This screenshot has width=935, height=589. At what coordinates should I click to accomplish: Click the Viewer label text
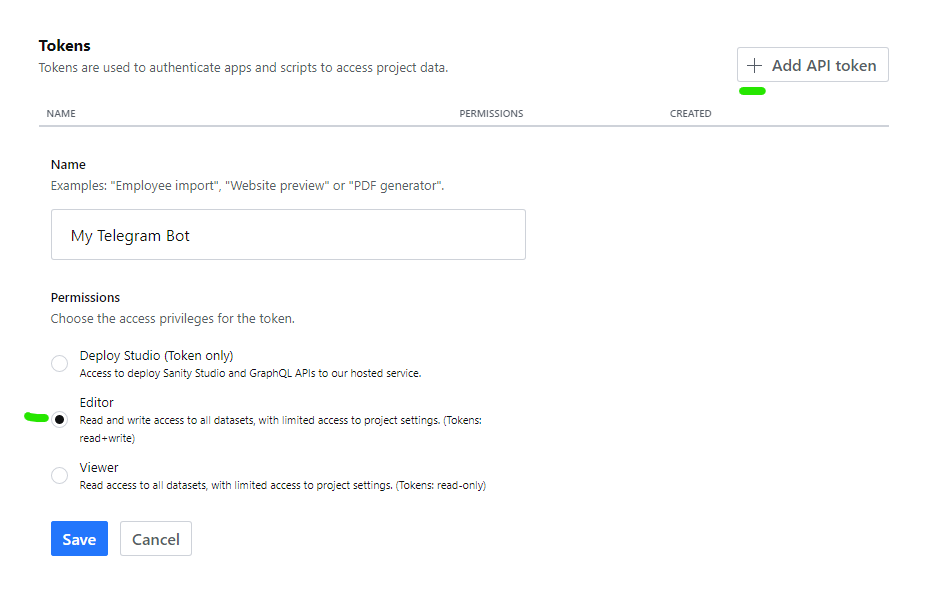[98, 467]
